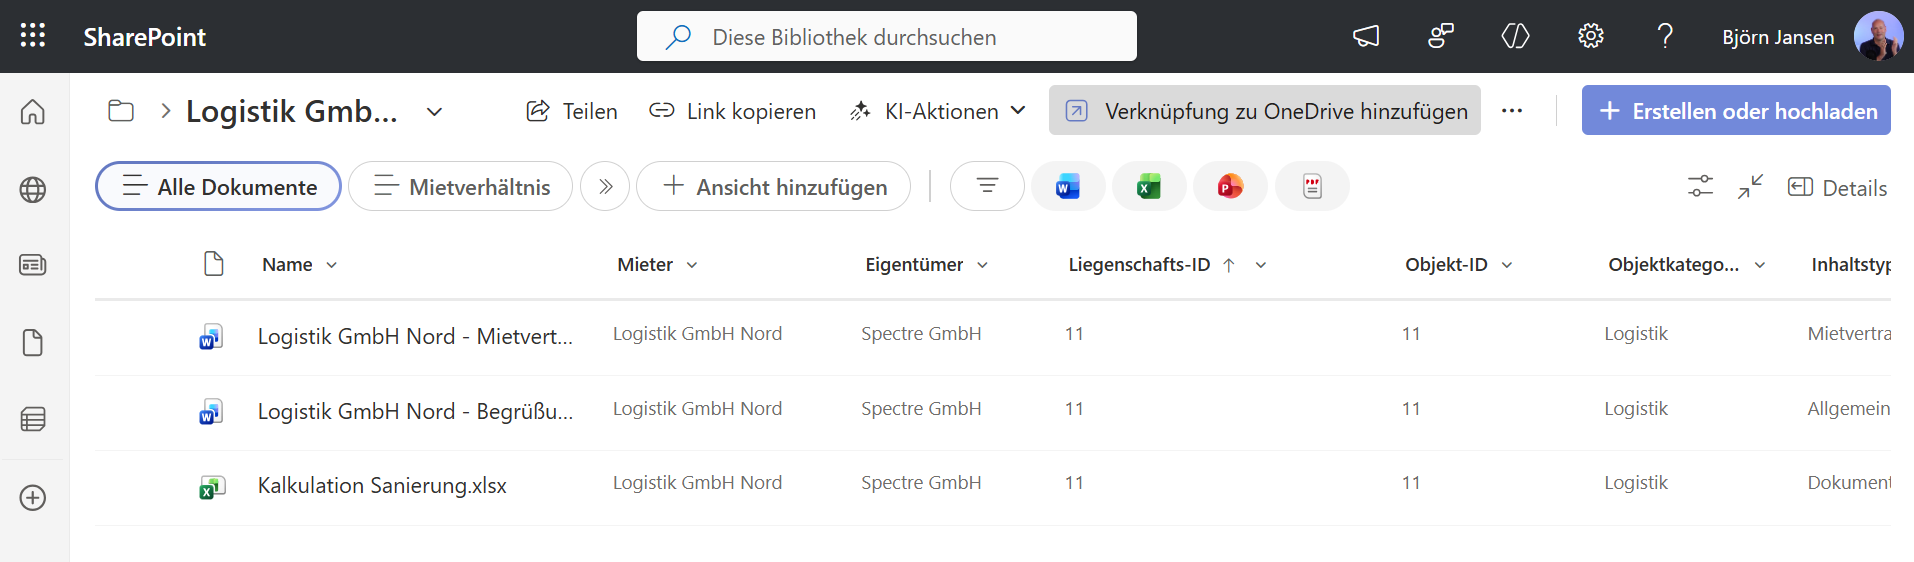This screenshot has width=1914, height=562.
Task: Filter by PDF files
Action: click(x=1312, y=186)
